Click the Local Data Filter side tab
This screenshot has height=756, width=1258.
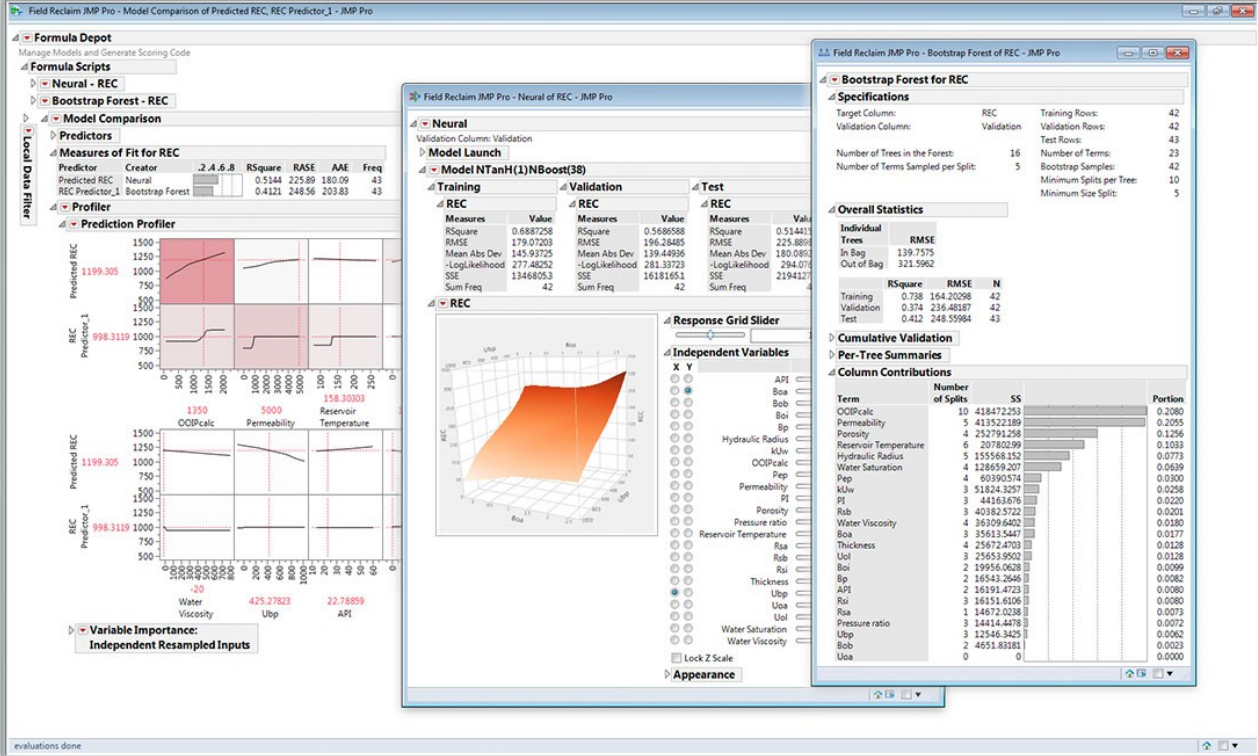coord(27,173)
